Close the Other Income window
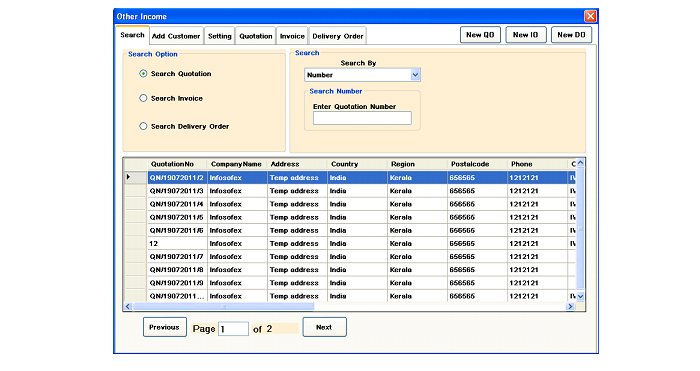 (590, 17)
